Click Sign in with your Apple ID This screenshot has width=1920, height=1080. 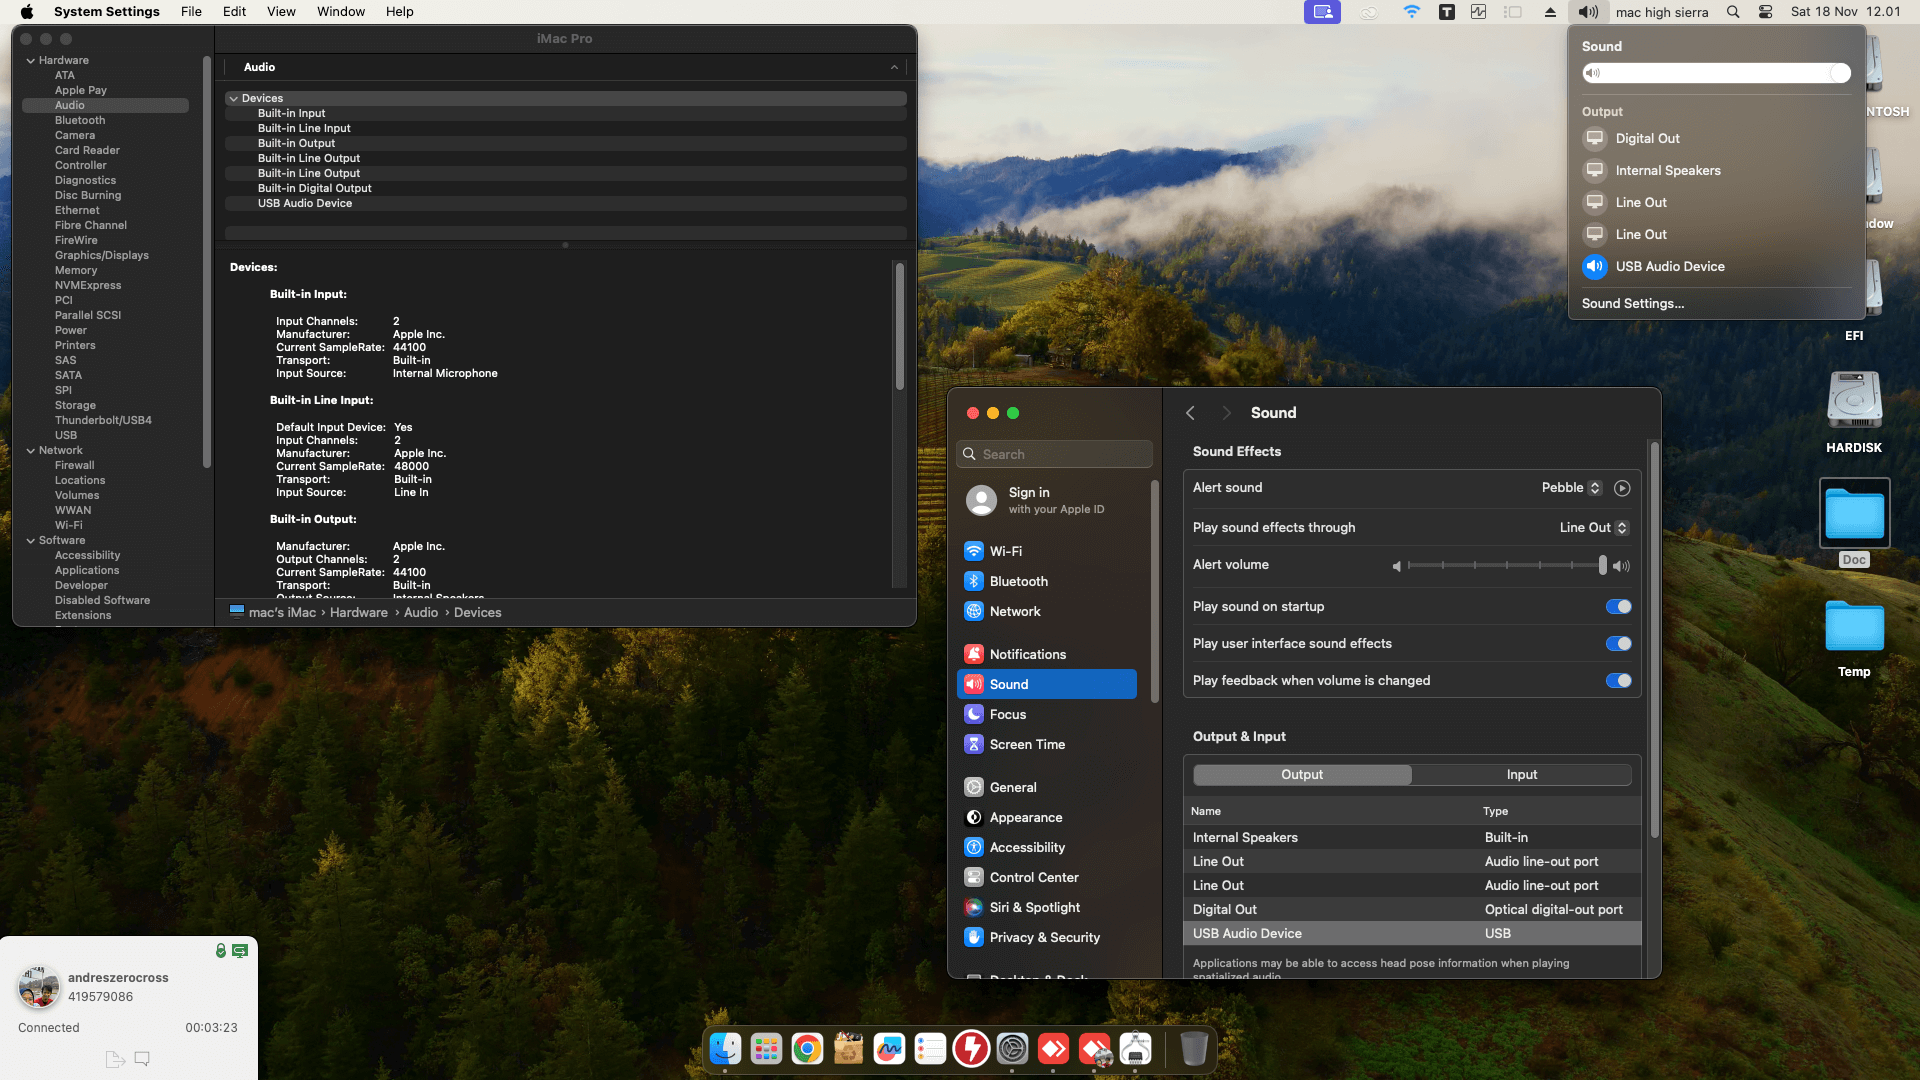point(1055,500)
